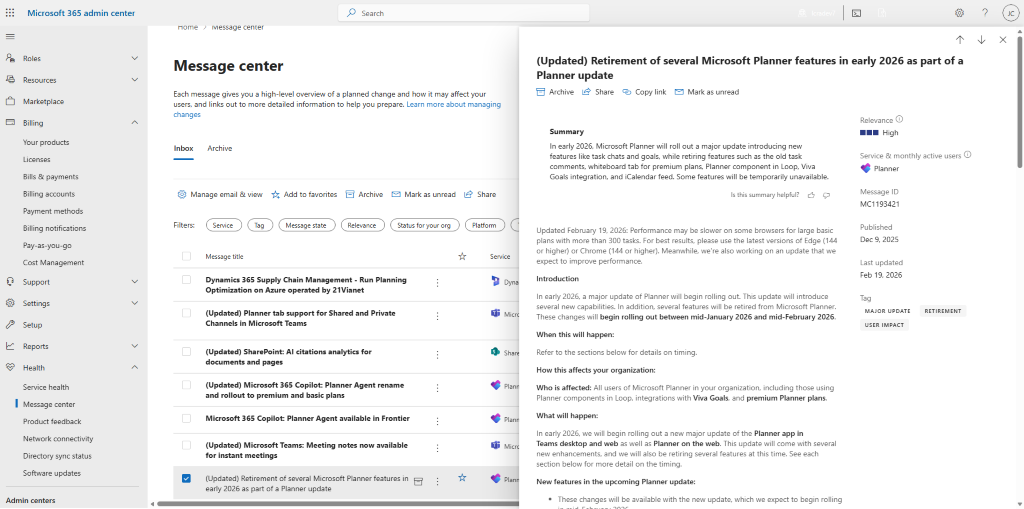Check the SharePoint AI citations message

186,352
